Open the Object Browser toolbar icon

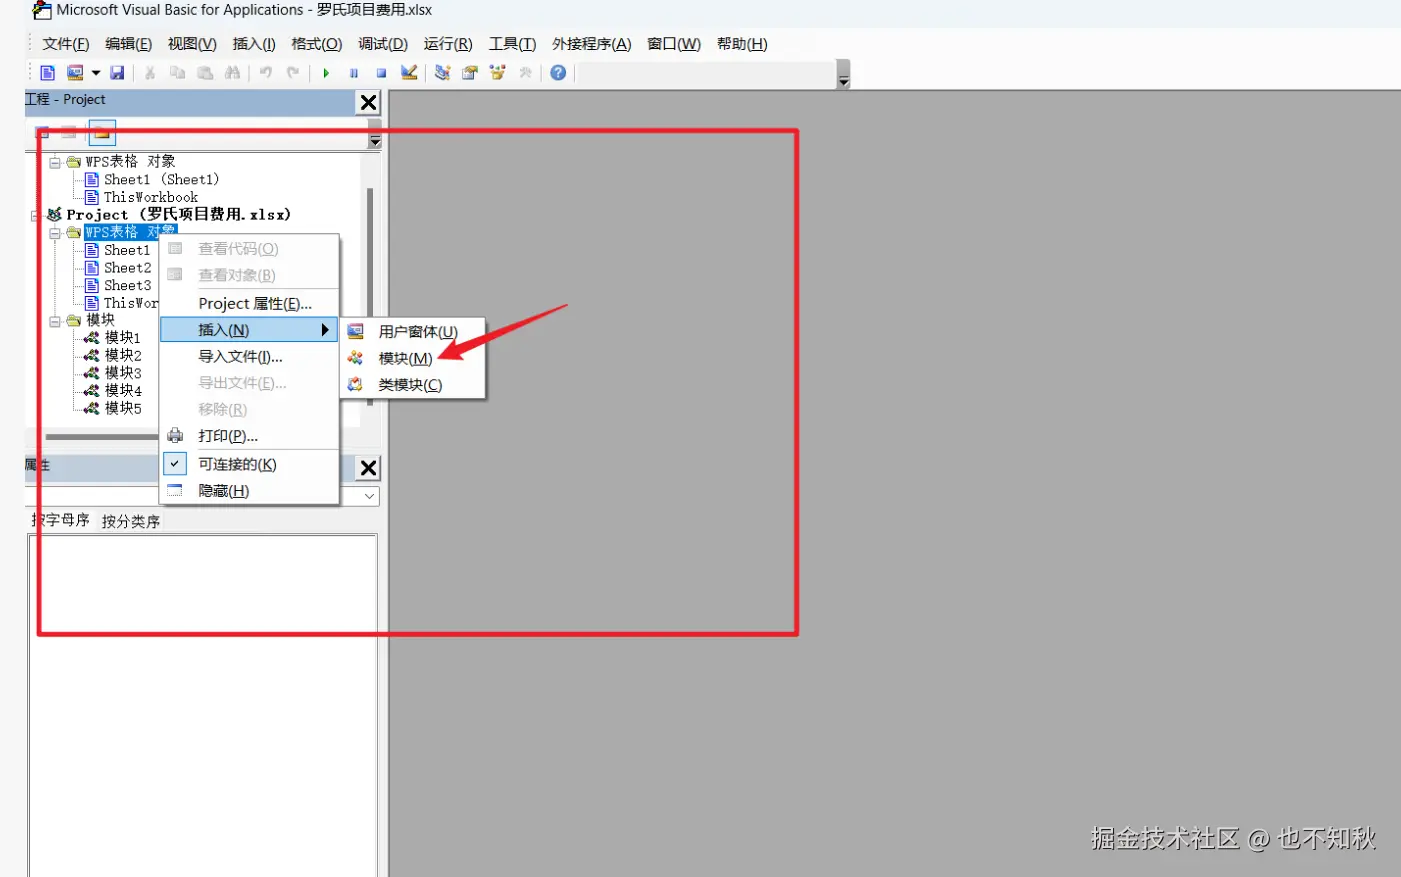point(497,73)
